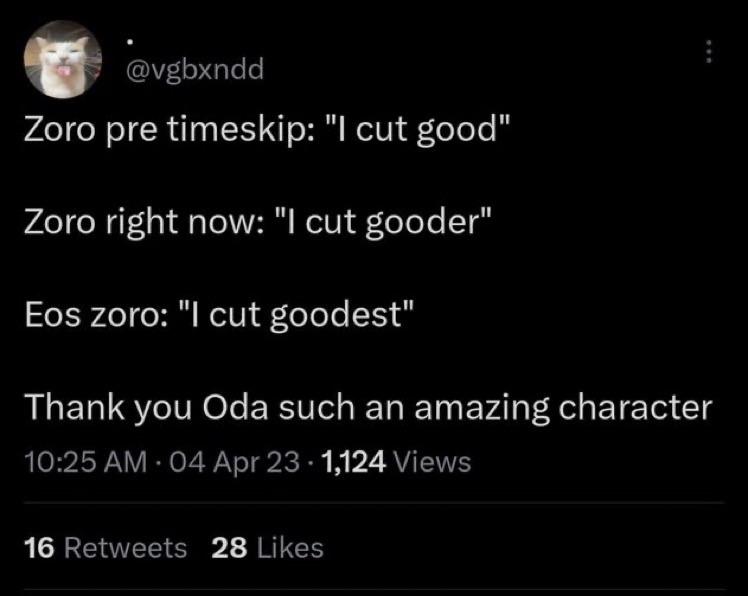Click the word 'goodest' in tweet
This screenshot has width=748, height=596.
point(337,316)
